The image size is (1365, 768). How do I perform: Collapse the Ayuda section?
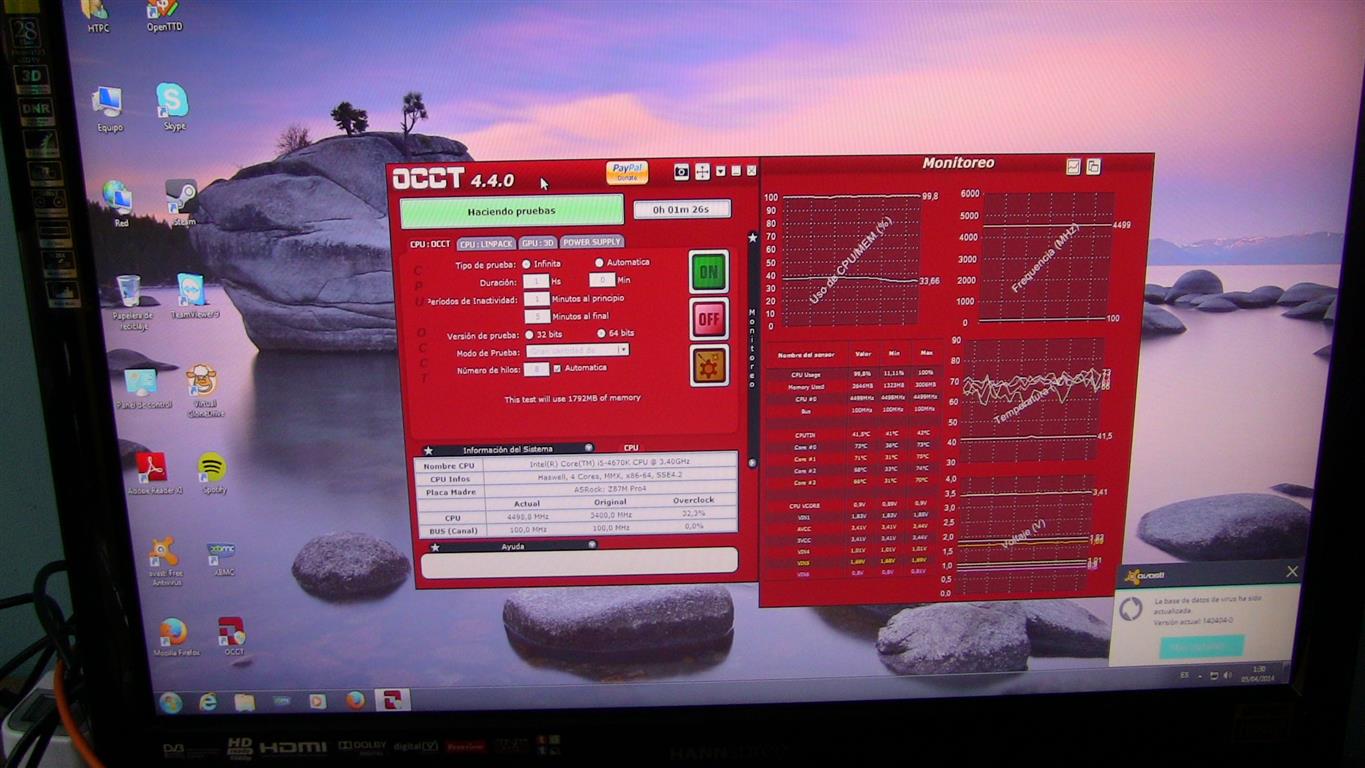pos(592,545)
